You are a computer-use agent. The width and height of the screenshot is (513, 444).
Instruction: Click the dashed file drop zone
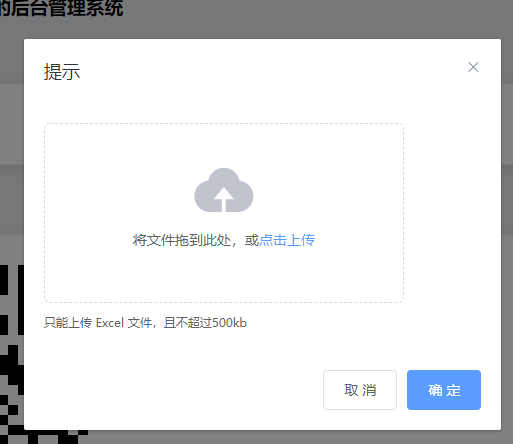point(224,213)
